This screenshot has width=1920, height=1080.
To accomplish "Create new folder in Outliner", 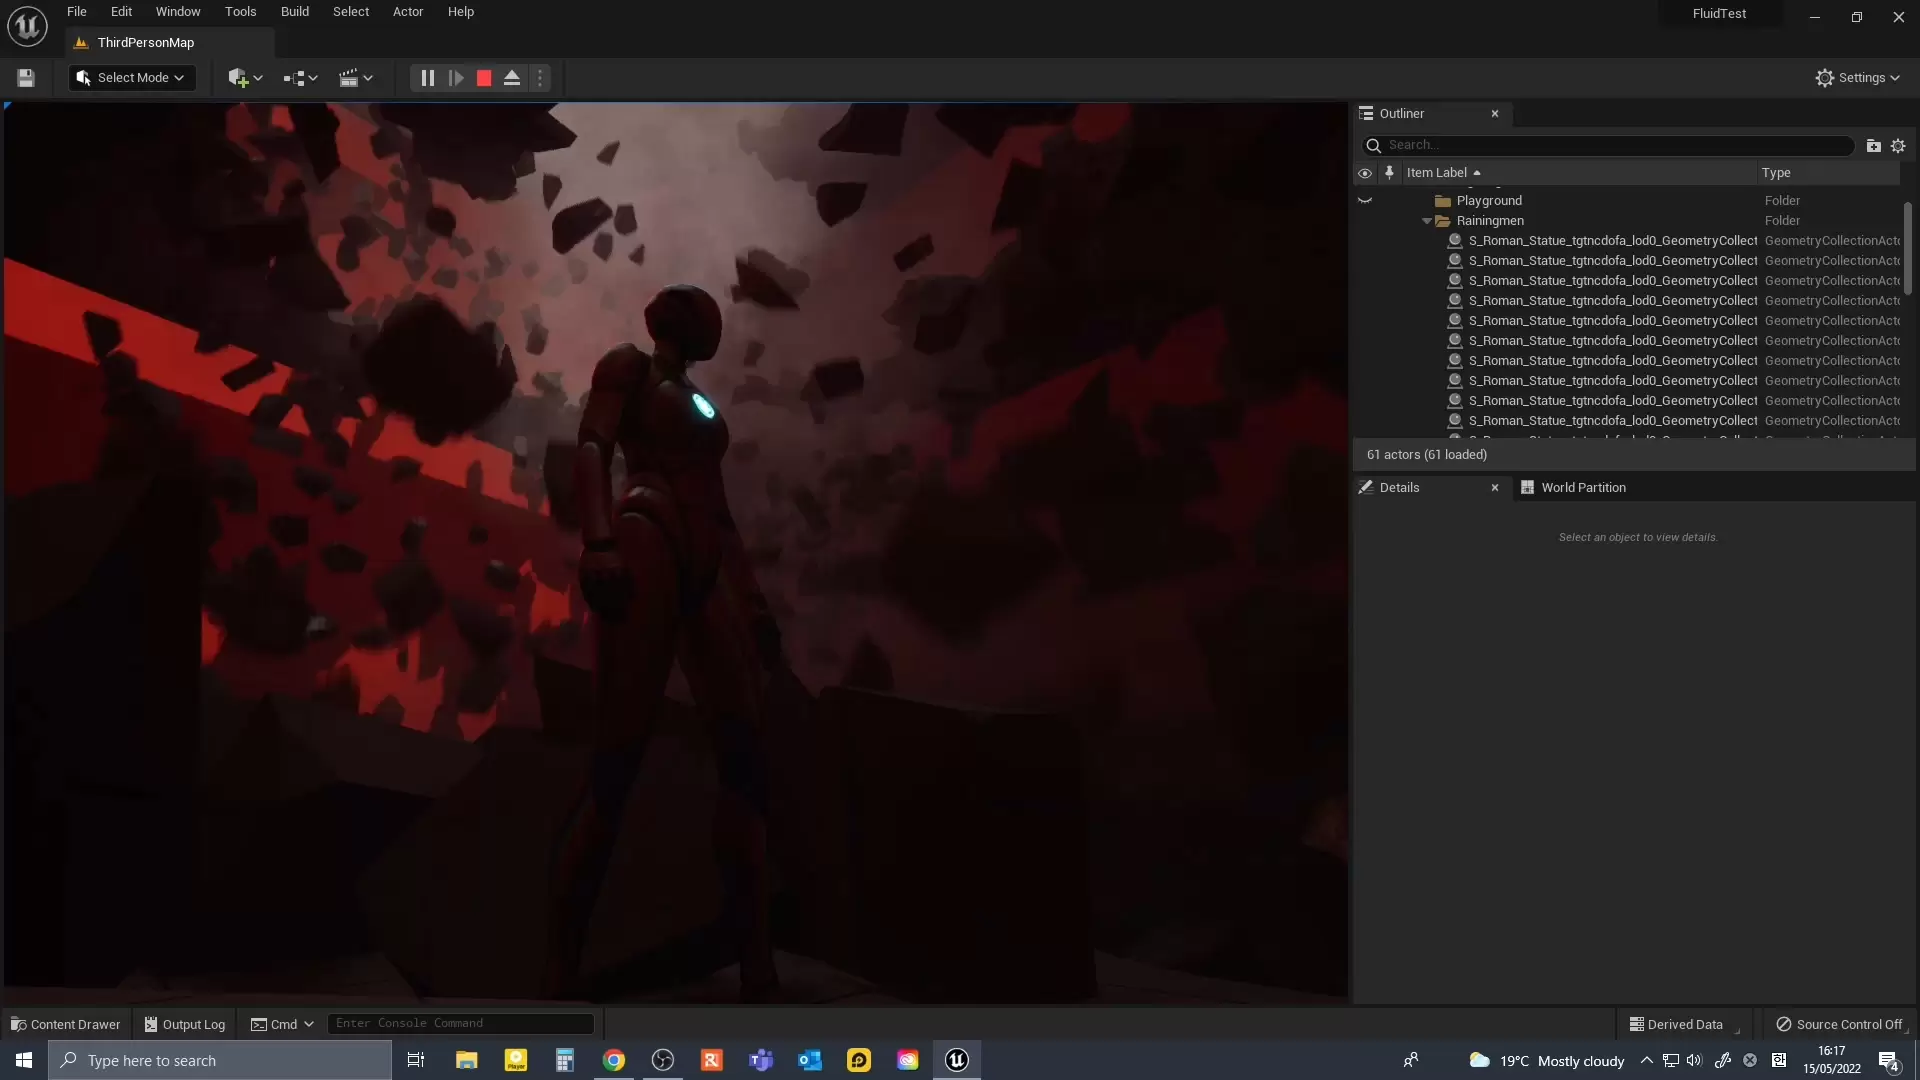I will (x=1873, y=146).
